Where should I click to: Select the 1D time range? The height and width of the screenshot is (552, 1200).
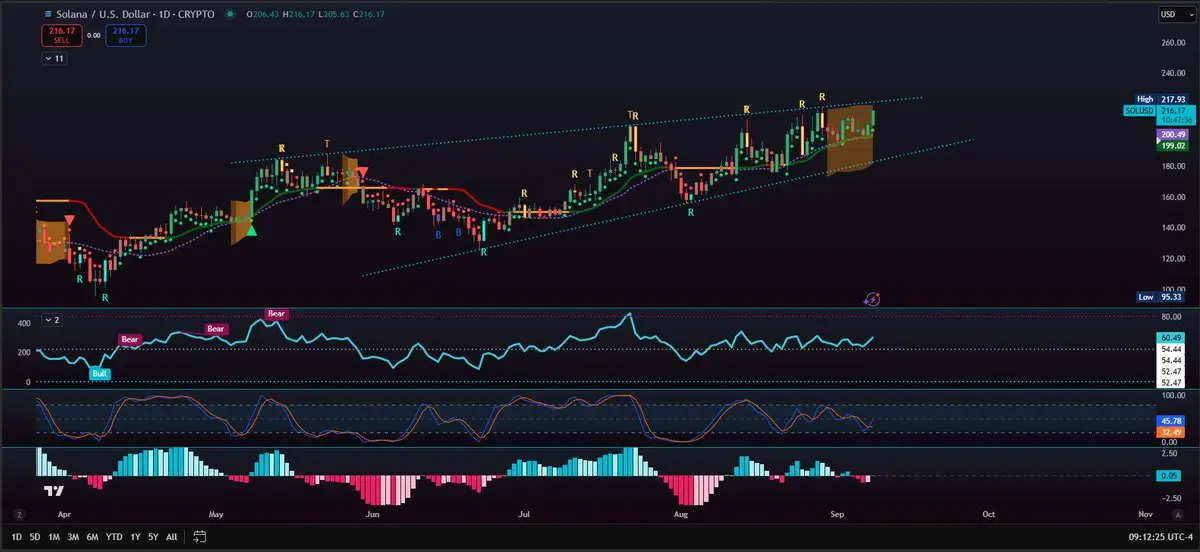coord(17,537)
